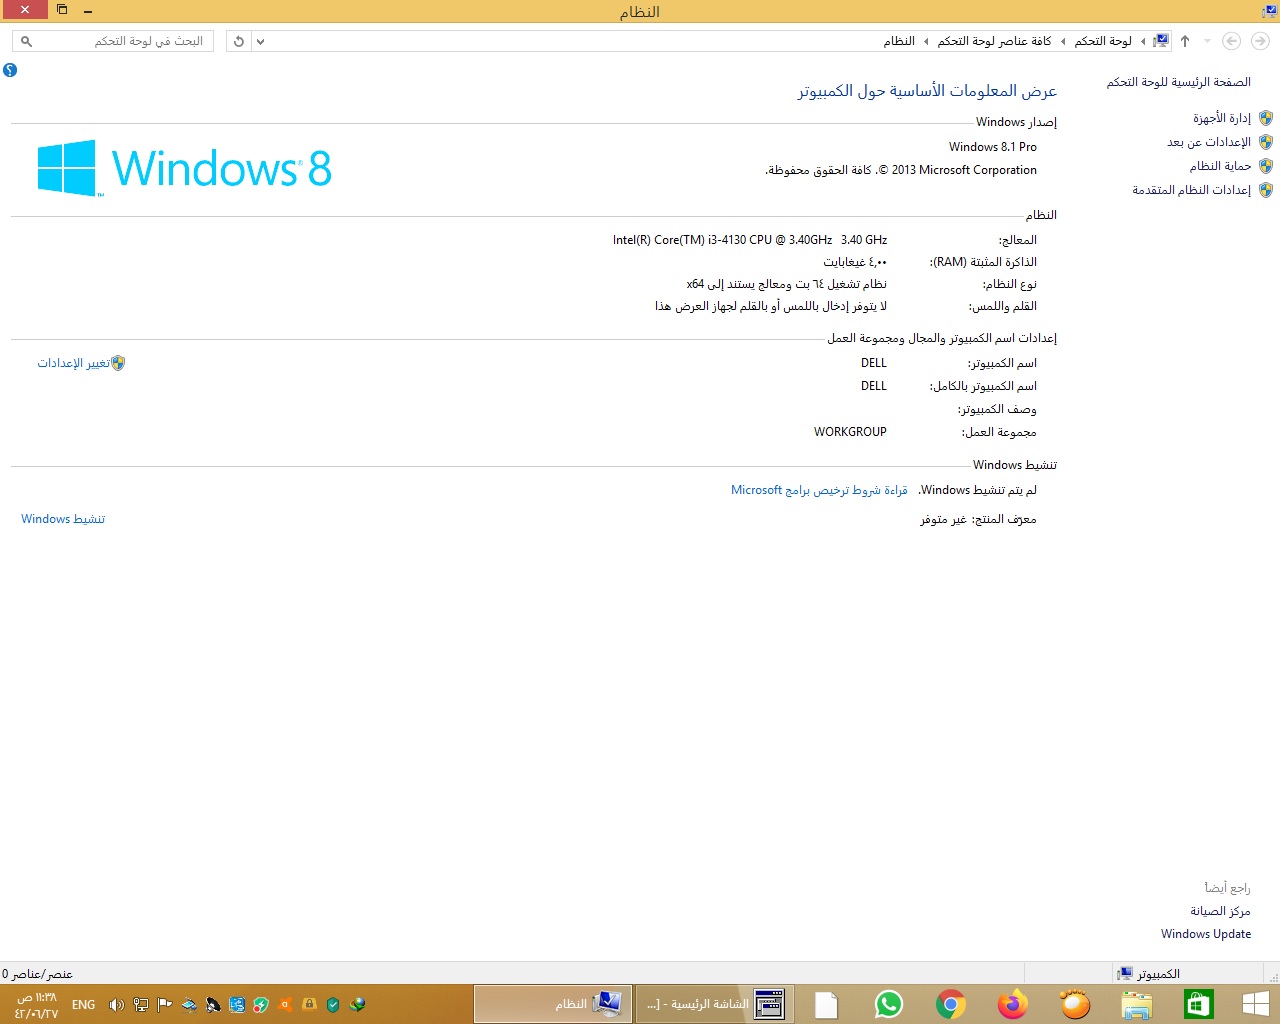
Task: Click the Activate Windows link (تنشيط Windows)
Action: coord(63,519)
